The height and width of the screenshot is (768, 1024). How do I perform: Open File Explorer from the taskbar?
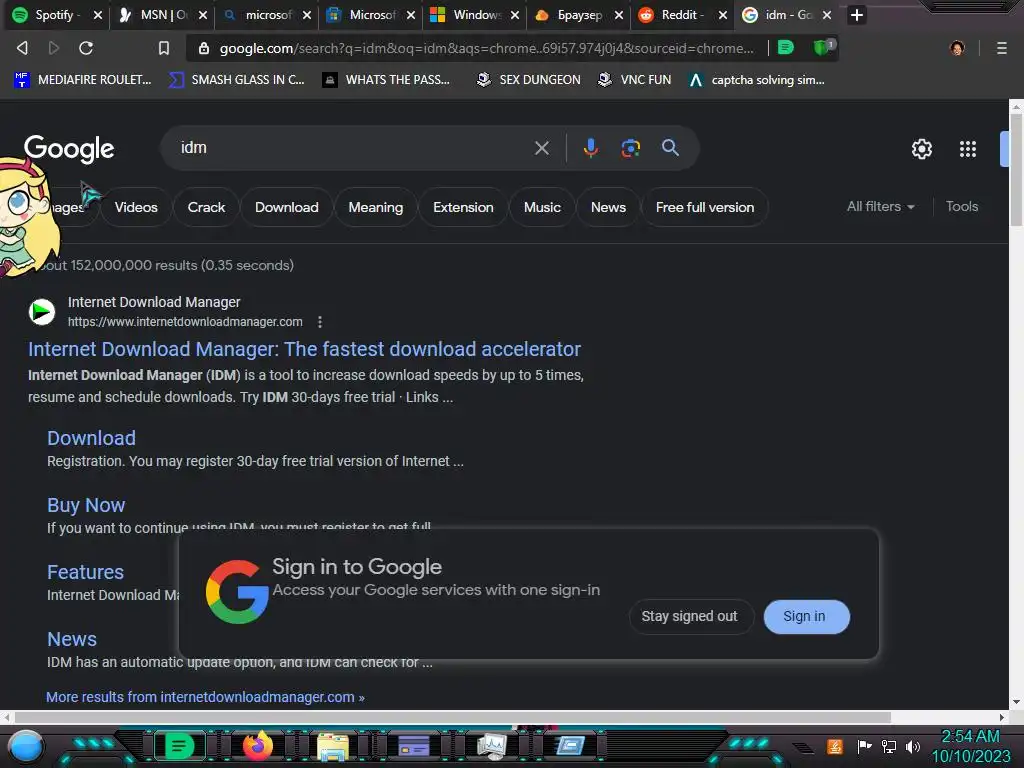point(333,746)
